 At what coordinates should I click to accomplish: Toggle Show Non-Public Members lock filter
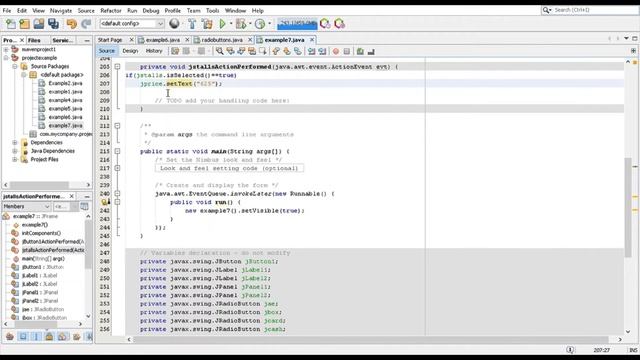pos(49,337)
